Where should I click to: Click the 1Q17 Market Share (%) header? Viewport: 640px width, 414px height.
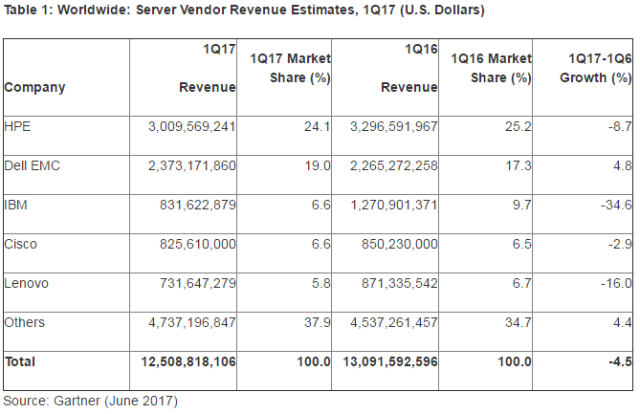(x=290, y=68)
